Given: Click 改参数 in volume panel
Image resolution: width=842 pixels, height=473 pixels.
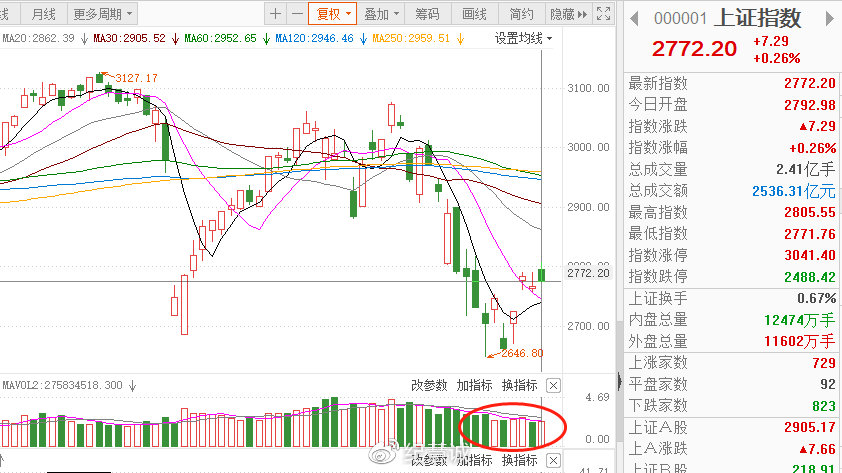Looking at the screenshot, I should [429, 385].
